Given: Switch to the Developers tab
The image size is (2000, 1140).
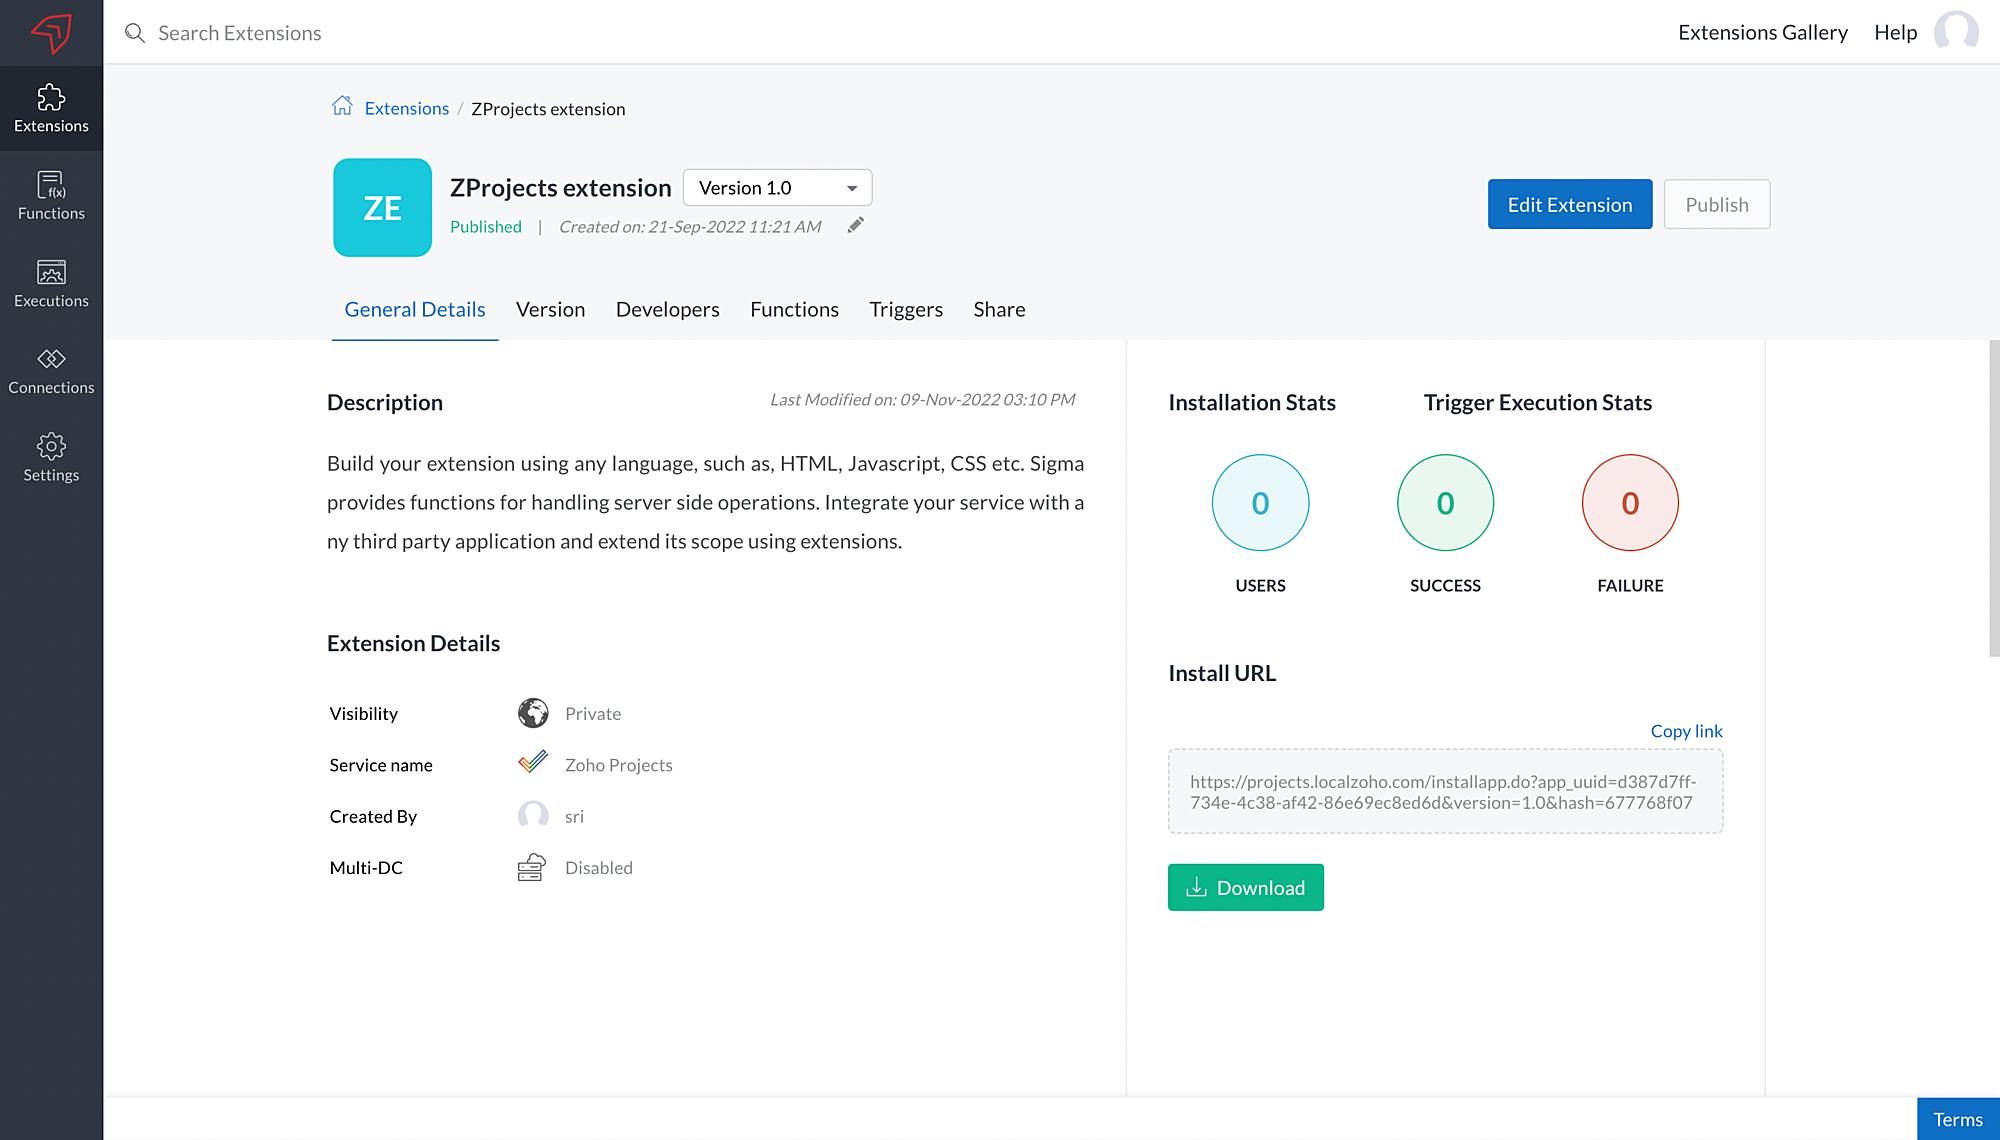Looking at the screenshot, I should (667, 310).
